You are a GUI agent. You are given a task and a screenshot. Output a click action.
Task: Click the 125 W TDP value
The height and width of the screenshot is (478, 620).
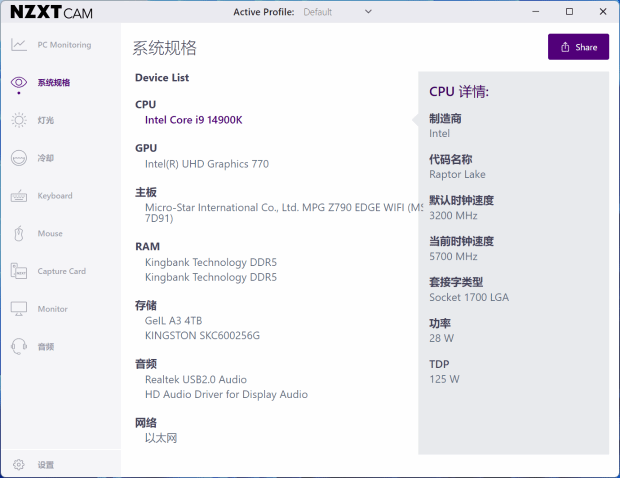pyautogui.click(x=444, y=379)
